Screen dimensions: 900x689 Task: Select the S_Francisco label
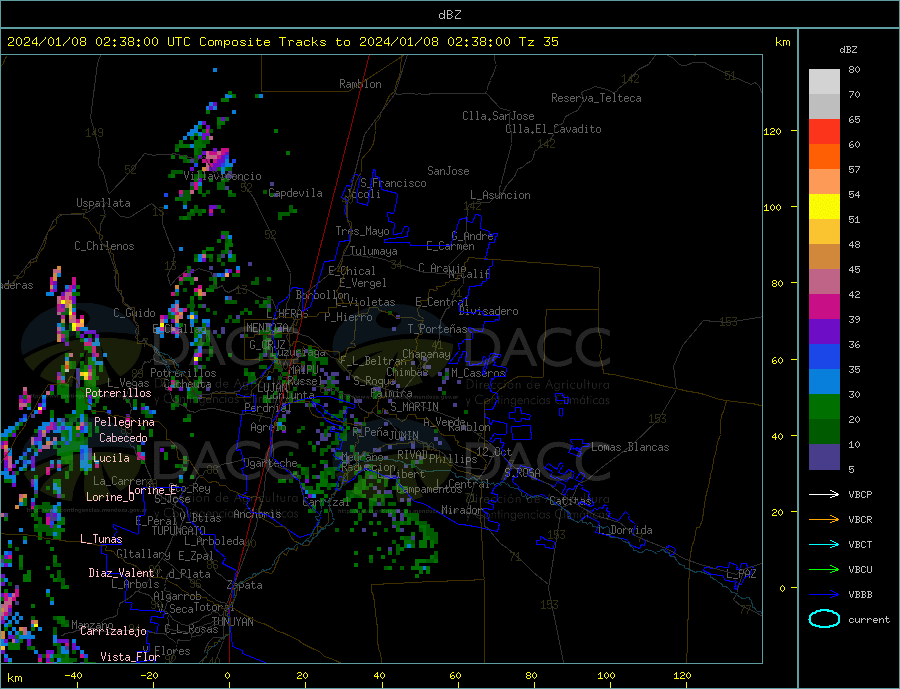click(x=393, y=183)
